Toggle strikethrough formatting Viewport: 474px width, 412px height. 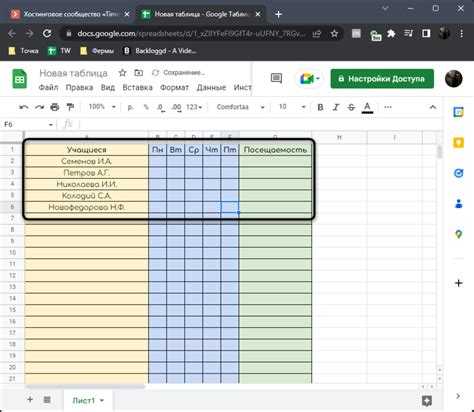click(351, 107)
